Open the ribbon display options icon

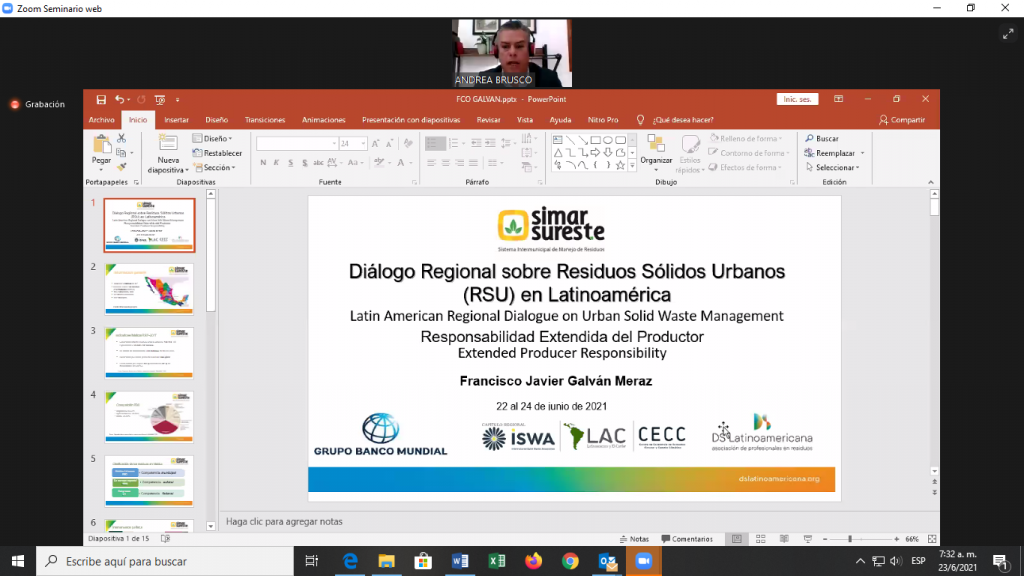(x=839, y=99)
